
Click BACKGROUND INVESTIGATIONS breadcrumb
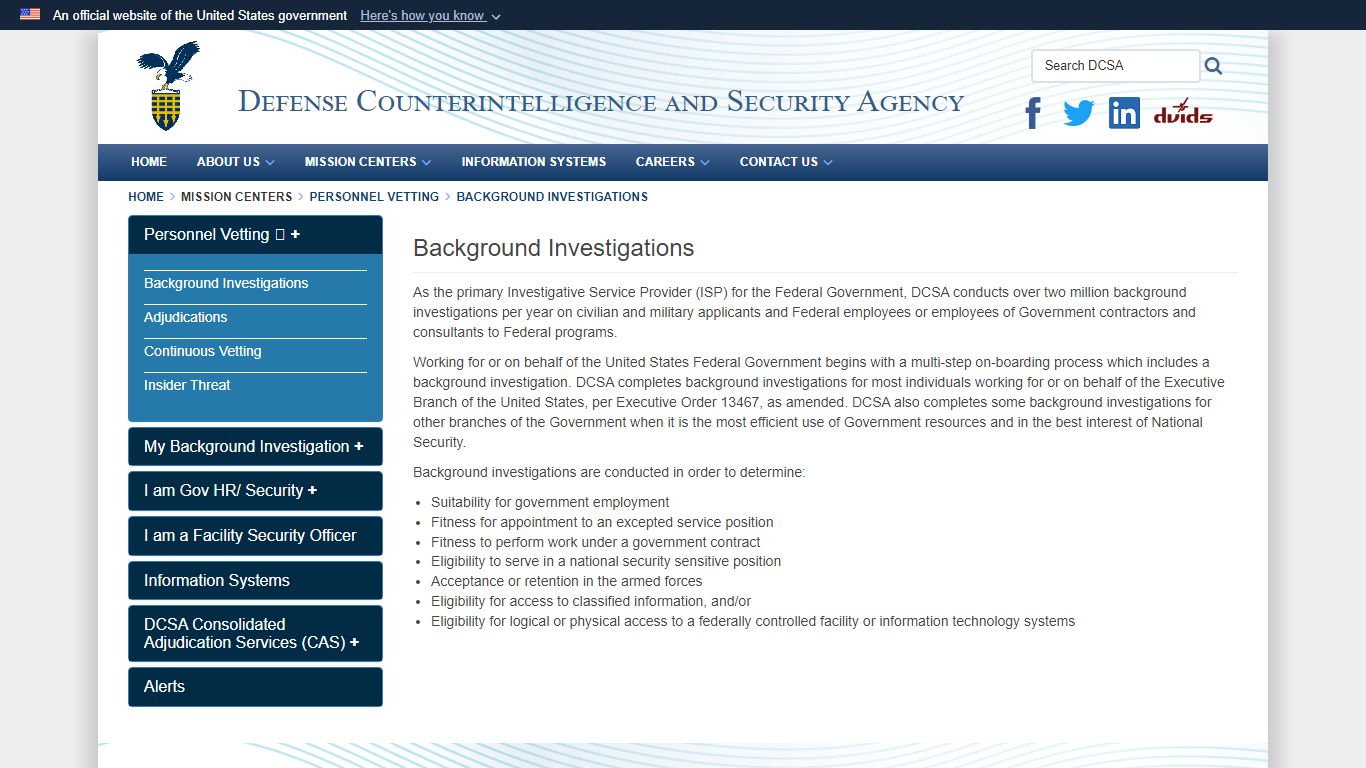click(x=552, y=197)
